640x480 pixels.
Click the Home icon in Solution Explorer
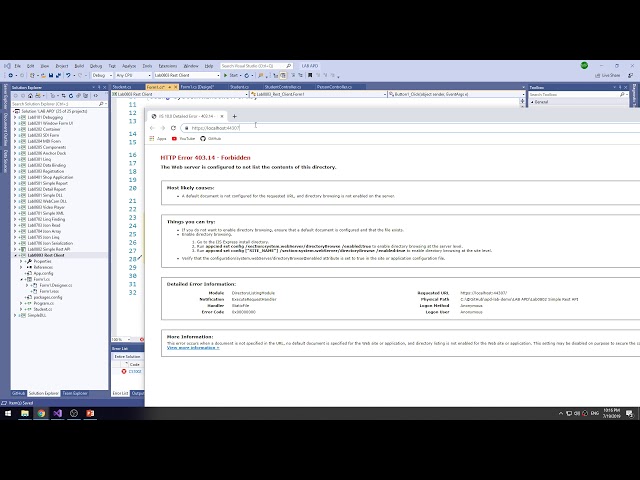click(30, 96)
